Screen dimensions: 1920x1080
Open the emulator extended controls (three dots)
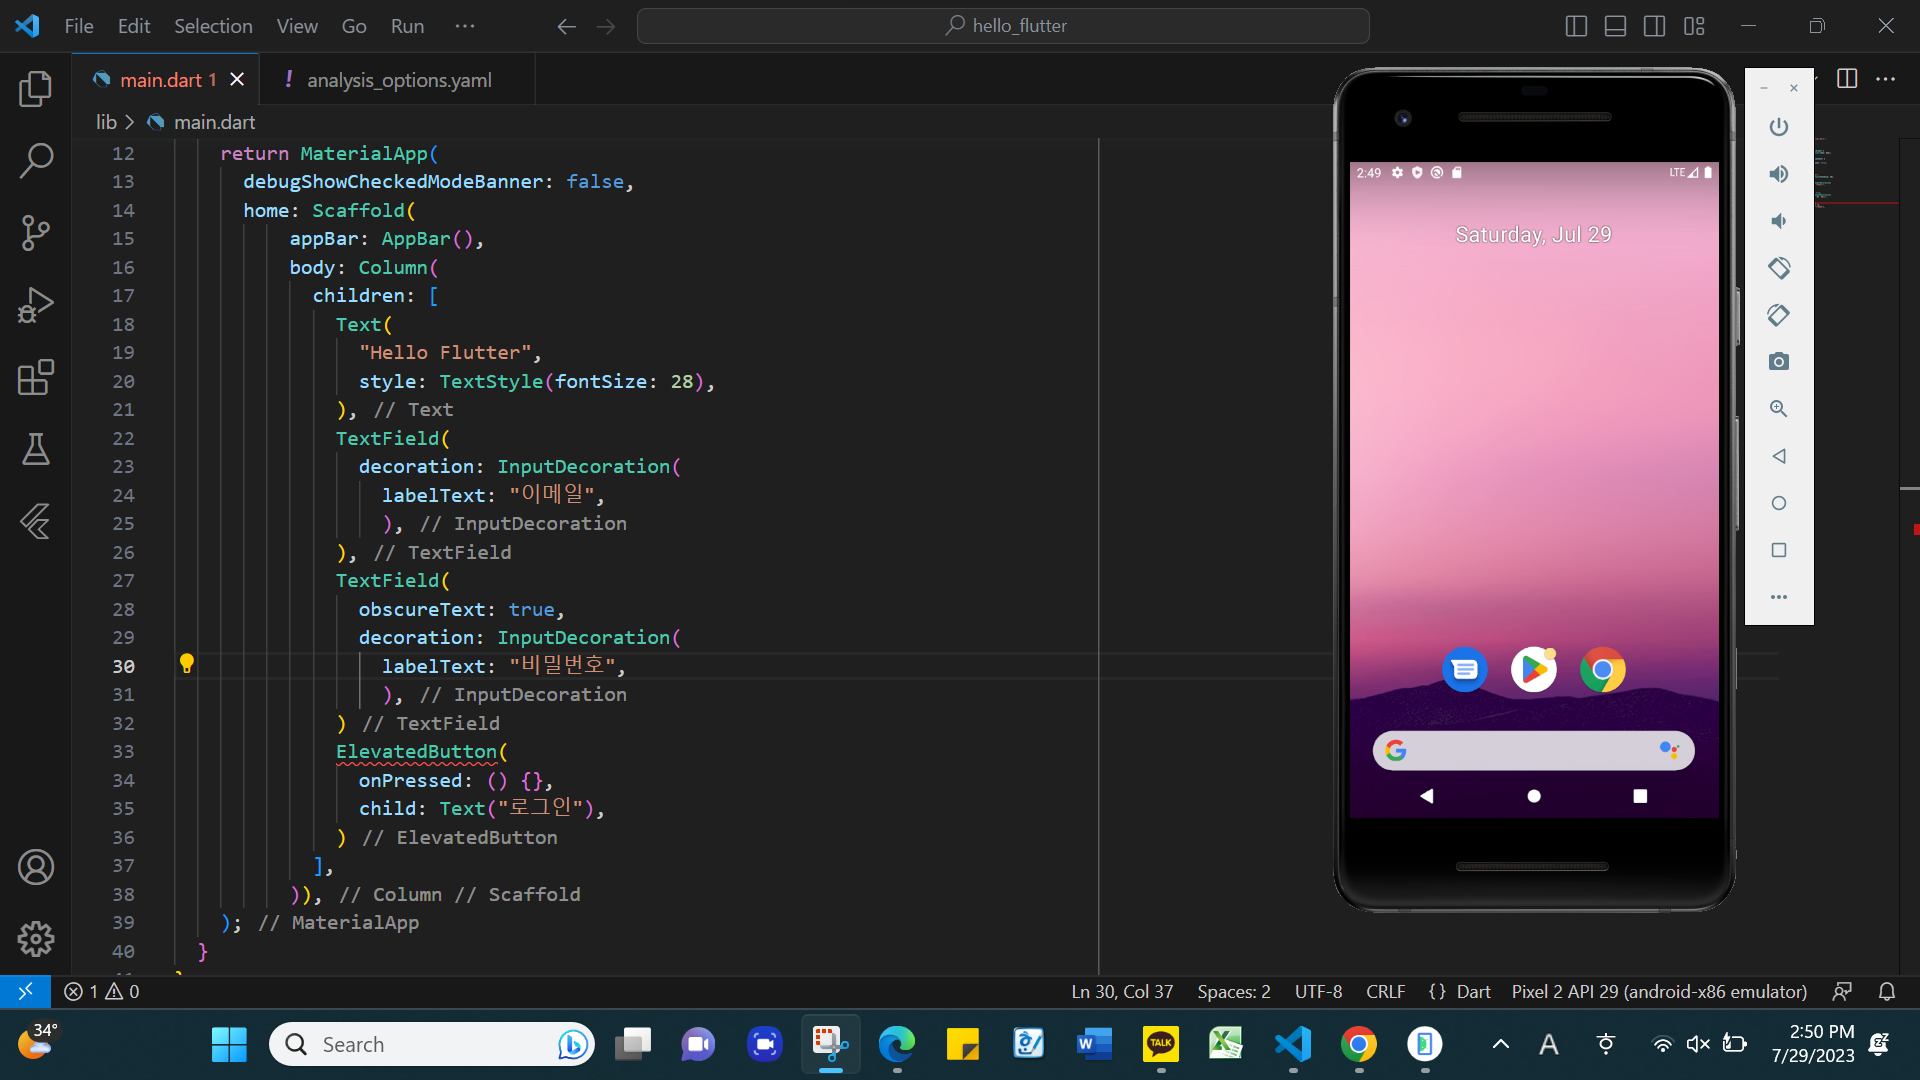(1779, 597)
